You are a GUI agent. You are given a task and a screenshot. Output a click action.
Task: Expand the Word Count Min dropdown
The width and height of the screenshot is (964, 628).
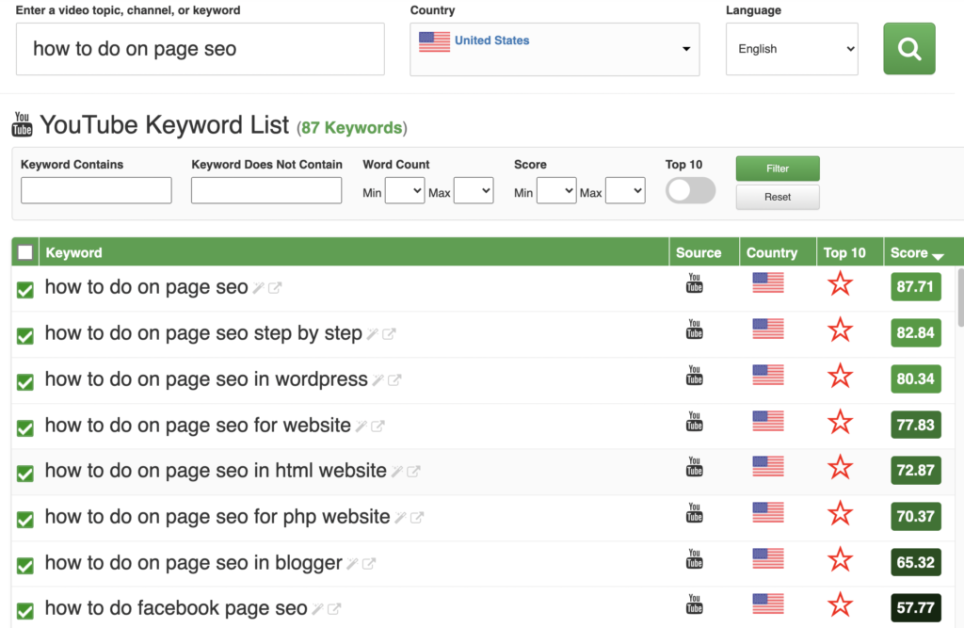click(404, 191)
